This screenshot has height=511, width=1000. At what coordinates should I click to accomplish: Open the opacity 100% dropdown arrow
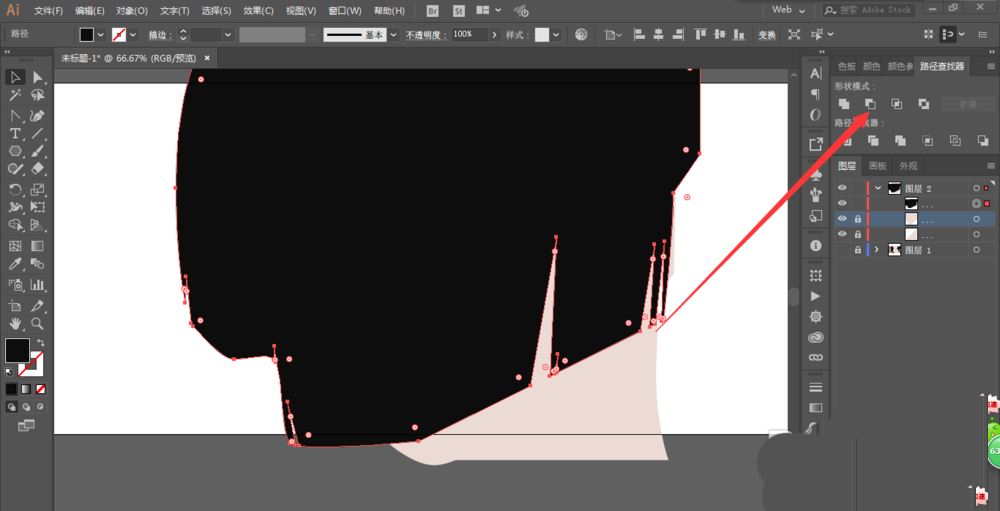coord(492,34)
